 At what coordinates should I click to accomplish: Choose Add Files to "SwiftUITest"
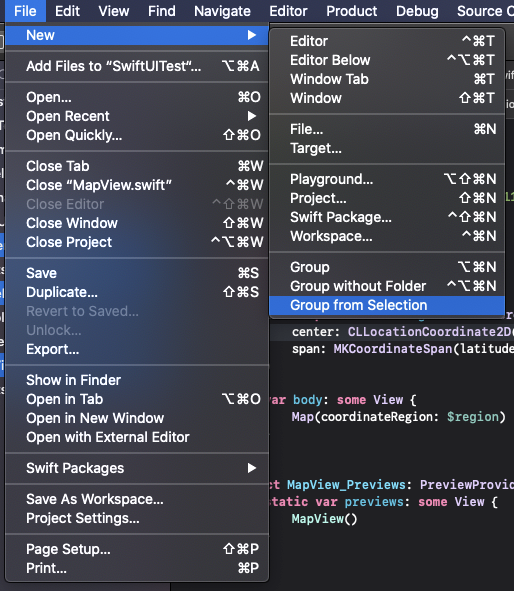(x=137, y=66)
